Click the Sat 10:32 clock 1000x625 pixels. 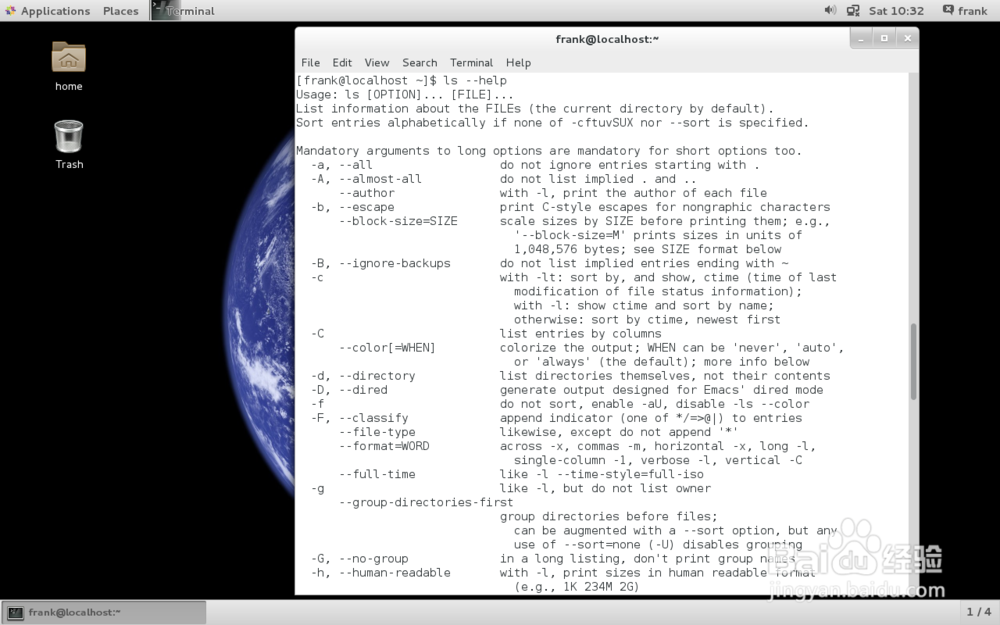(896, 11)
